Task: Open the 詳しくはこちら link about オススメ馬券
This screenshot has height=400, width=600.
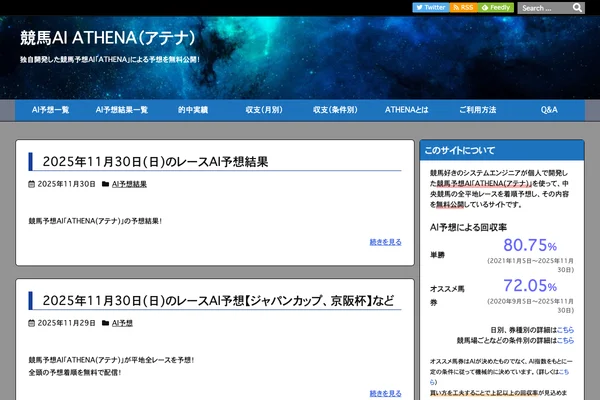Action: 564,371
